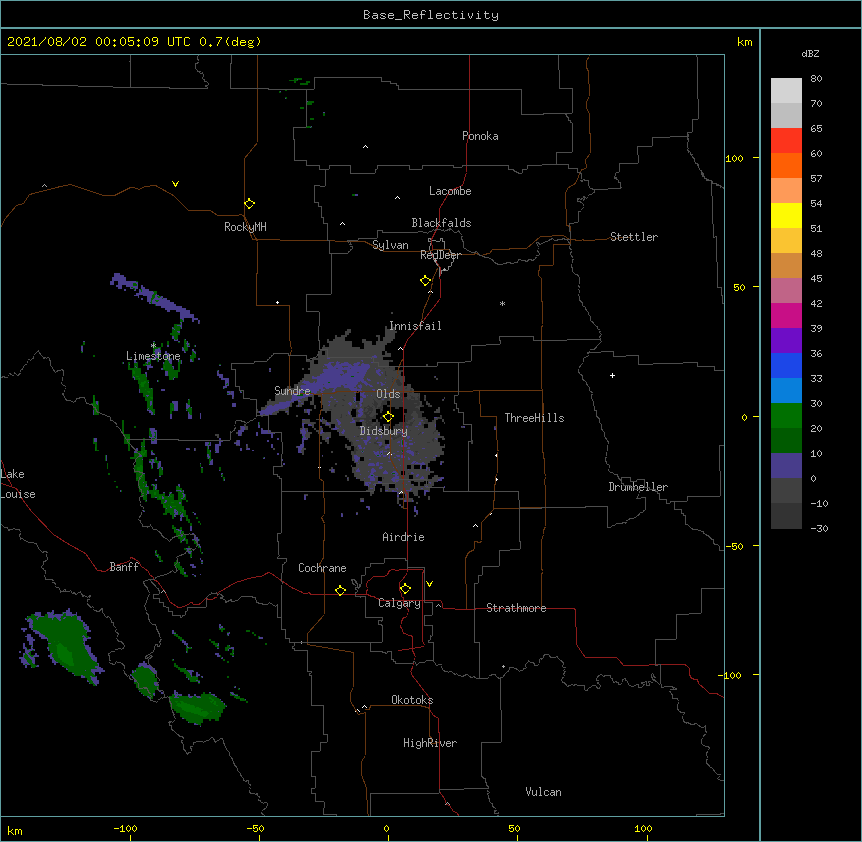Viewport: 862px width, 842px height.
Task: Select the Olds label
Action: [x=388, y=394]
